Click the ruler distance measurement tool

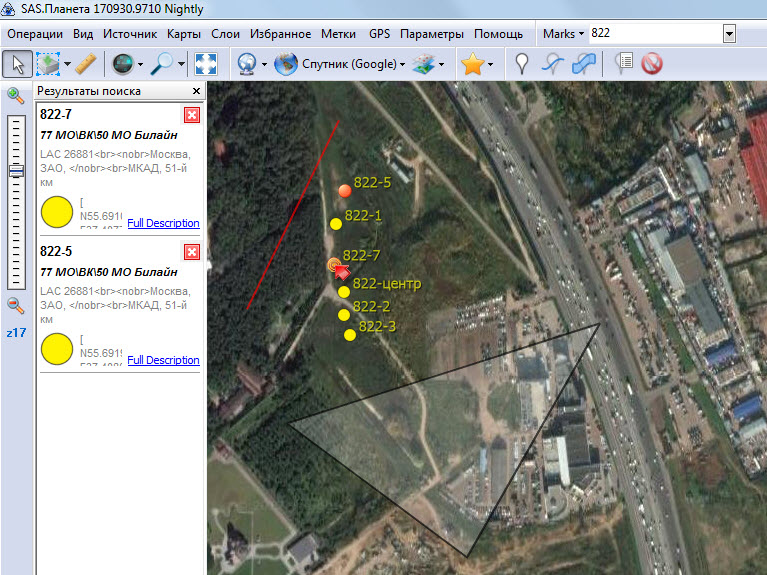click(85, 64)
